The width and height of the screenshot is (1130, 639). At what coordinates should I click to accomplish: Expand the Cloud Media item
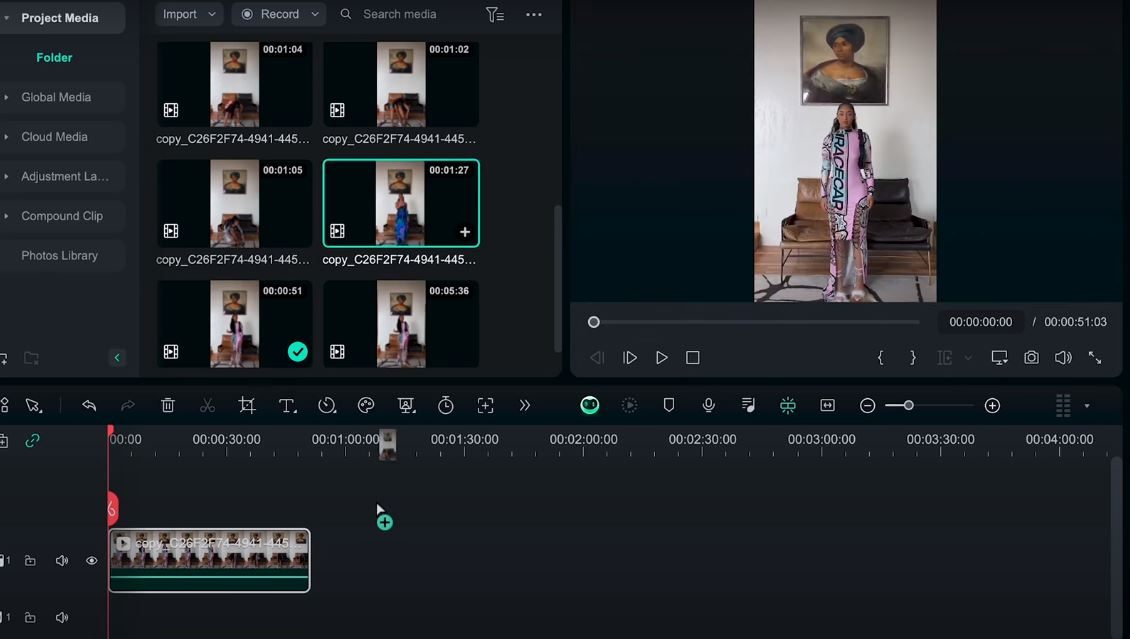click(6, 137)
